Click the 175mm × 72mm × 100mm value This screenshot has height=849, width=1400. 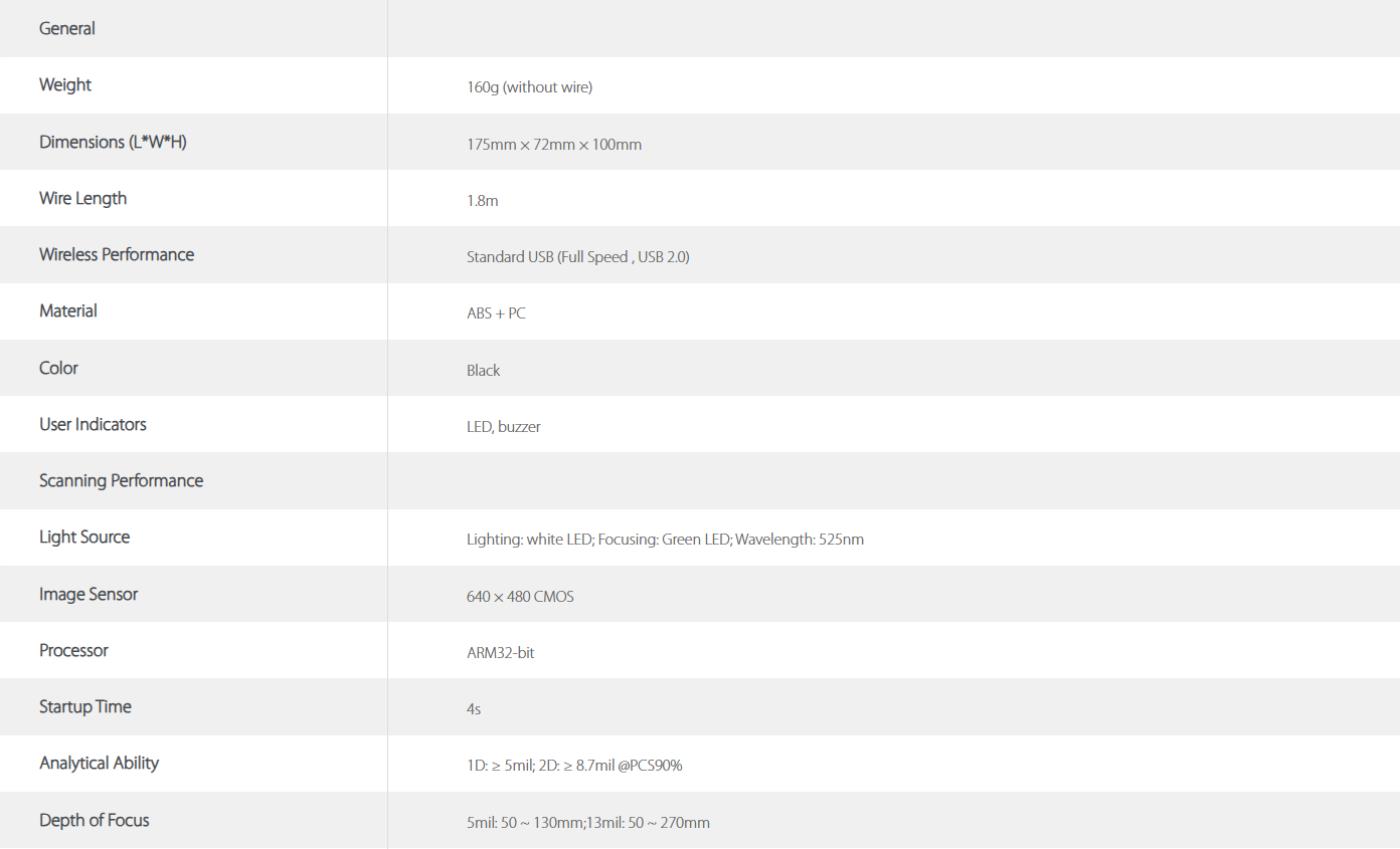point(554,144)
